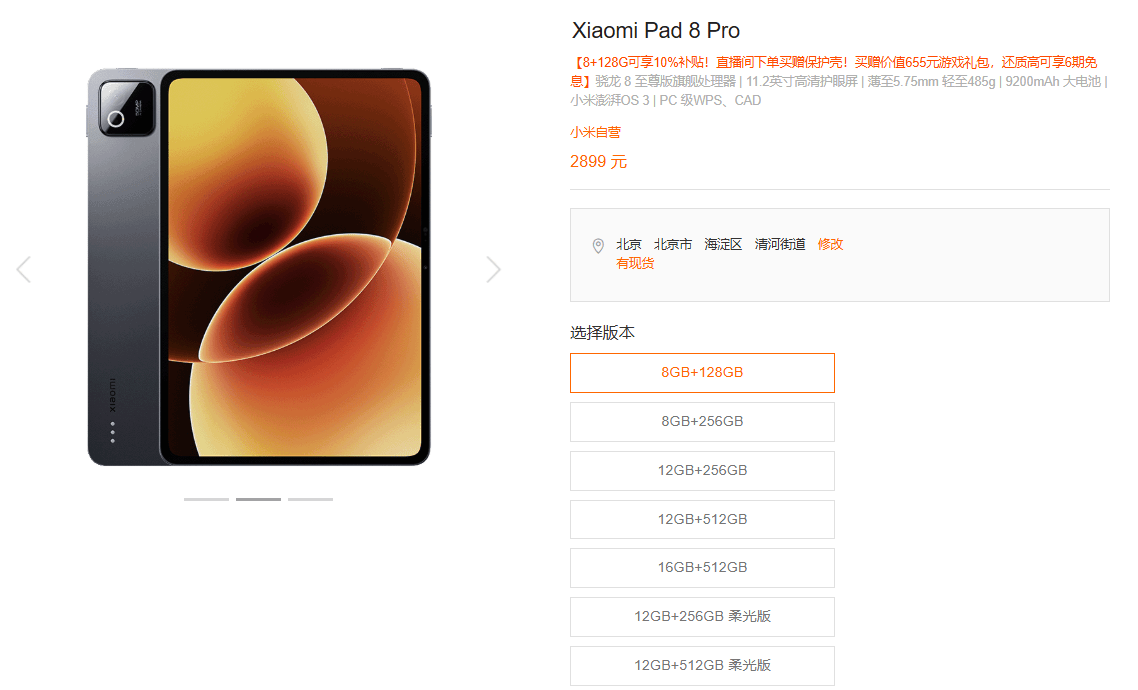Open the 小米自营 seller link
The image size is (1138, 690).
(x=595, y=132)
